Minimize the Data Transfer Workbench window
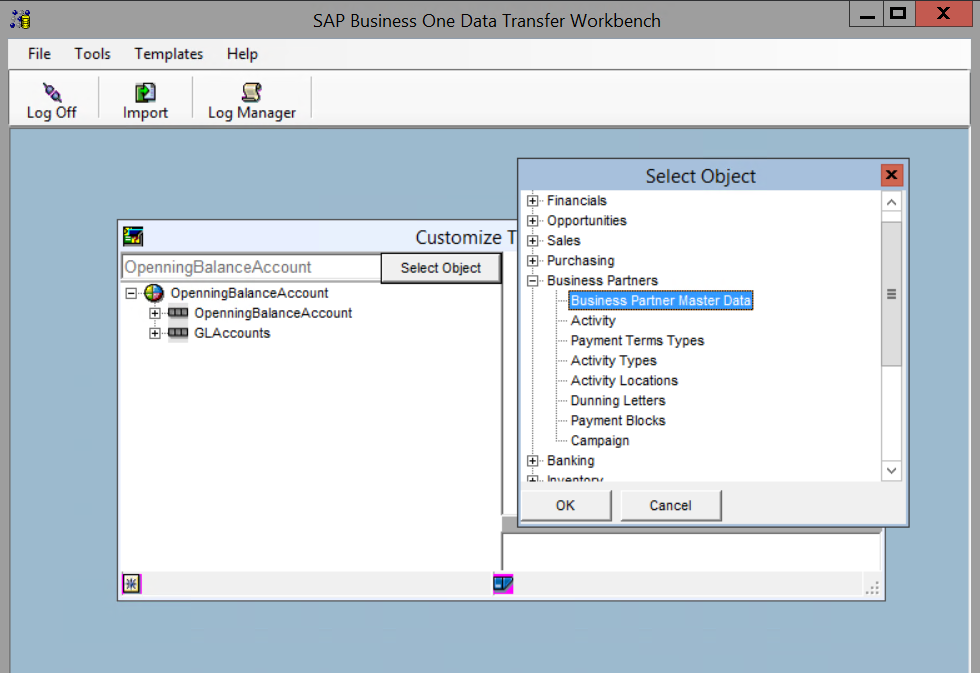 point(866,14)
